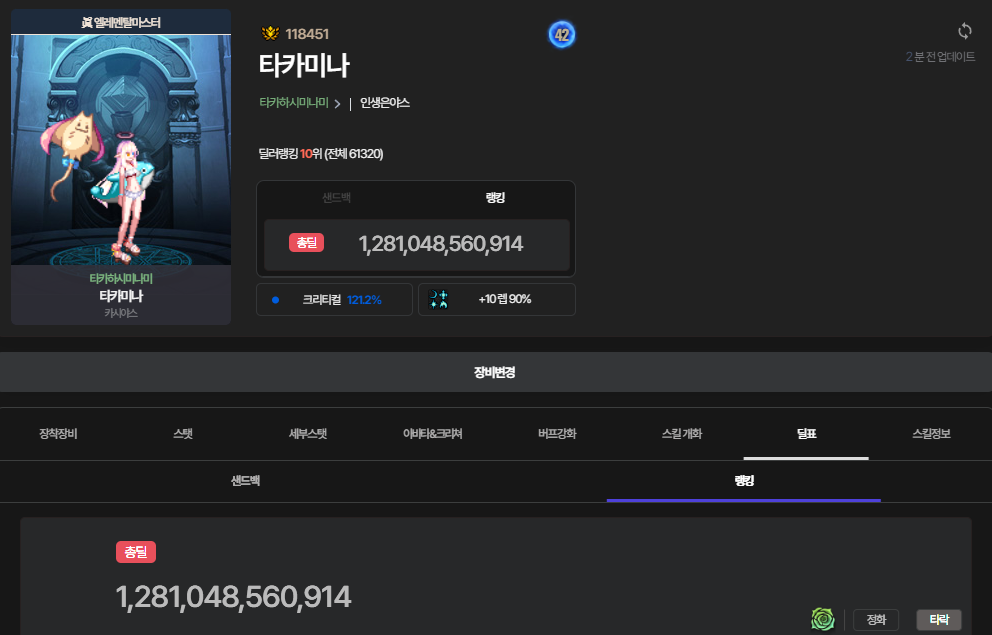The width and height of the screenshot is (992, 635).
Task: Go to the 스킬정보 tab
Action: click(931, 434)
